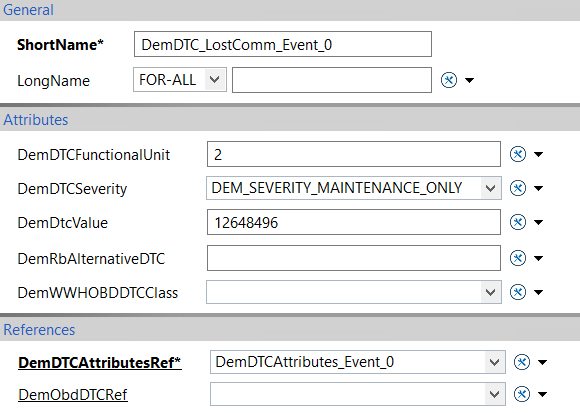Follow the DemObdDTCRef link label
Screen dimensions: 580x413
coord(73,395)
